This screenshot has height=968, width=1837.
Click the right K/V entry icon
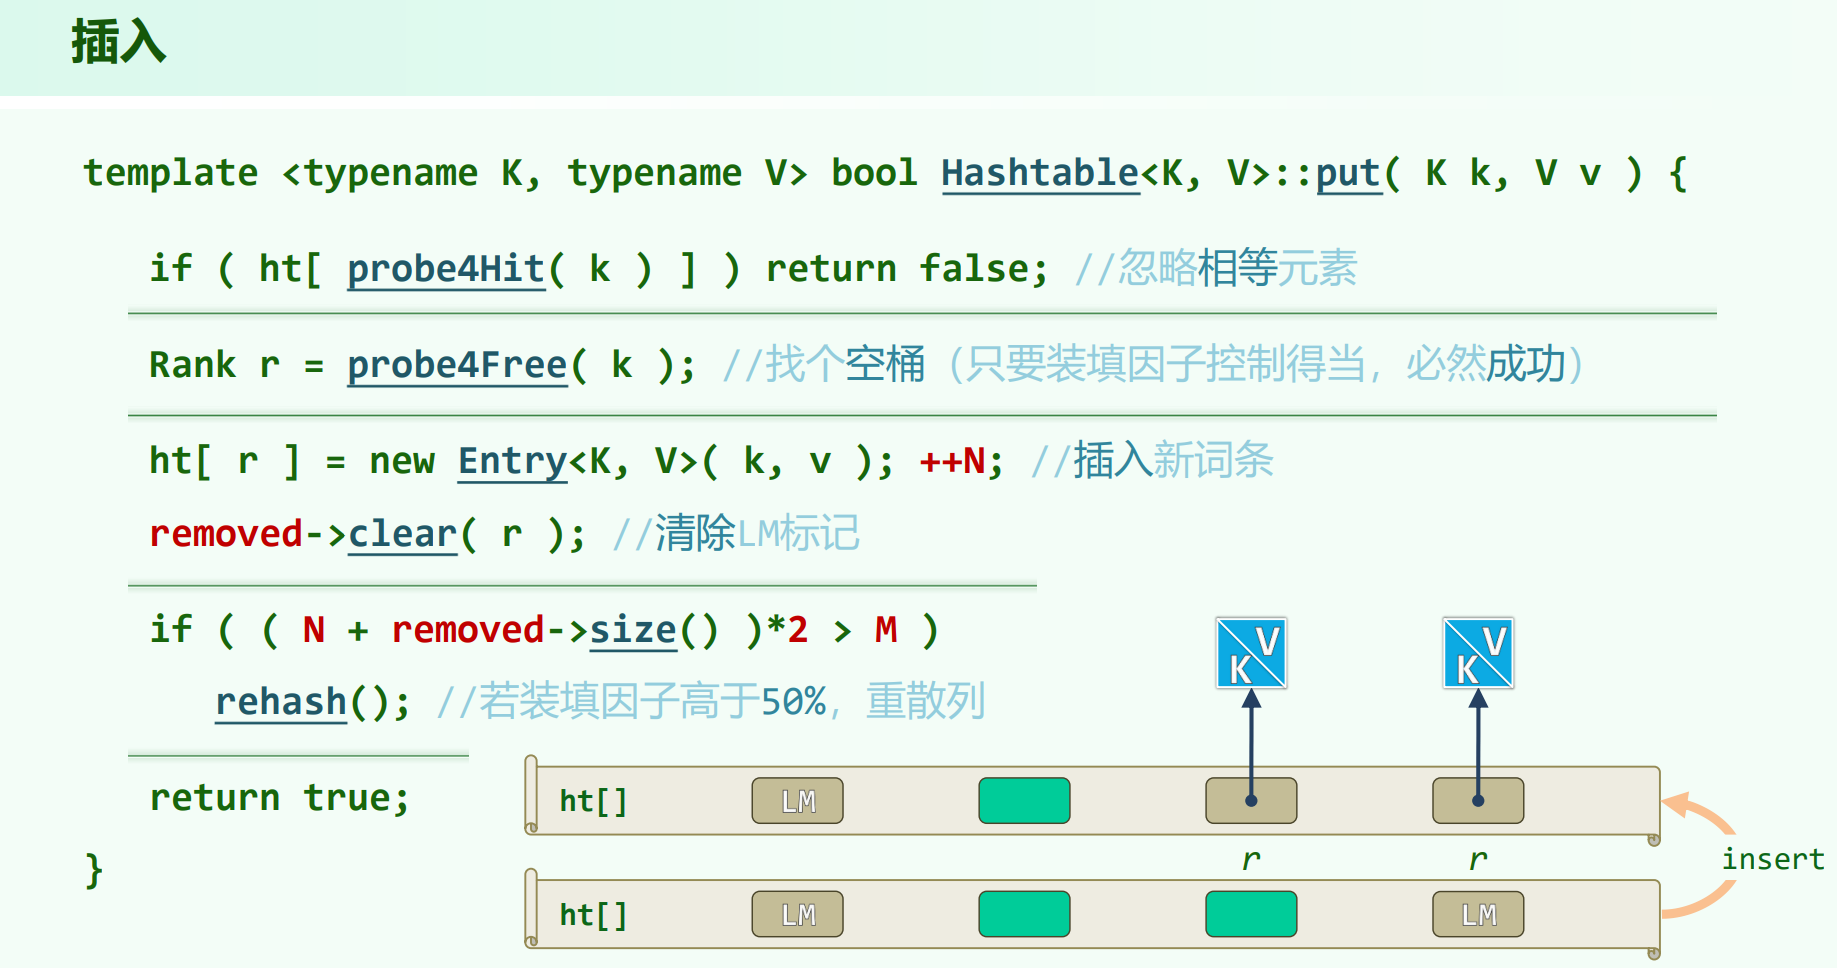pyautogui.click(x=1477, y=653)
